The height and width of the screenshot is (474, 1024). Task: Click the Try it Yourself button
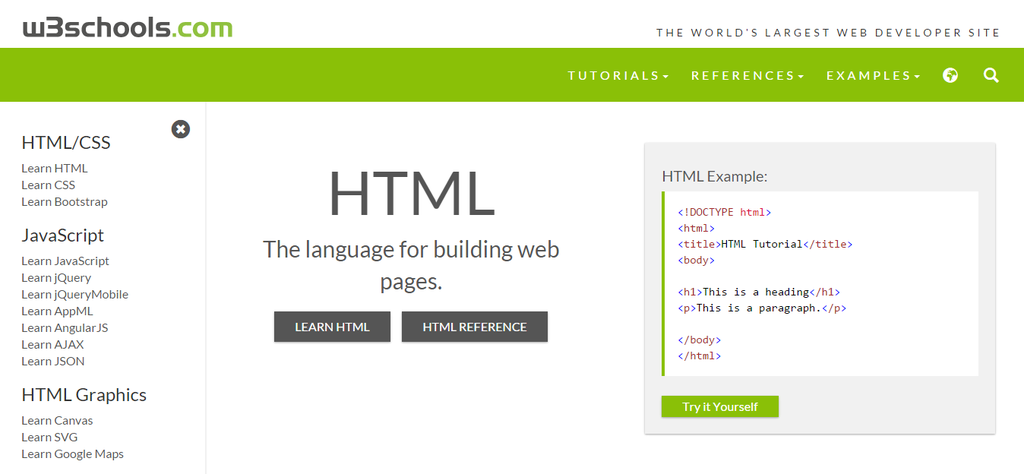pyautogui.click(x=720, y=407)
